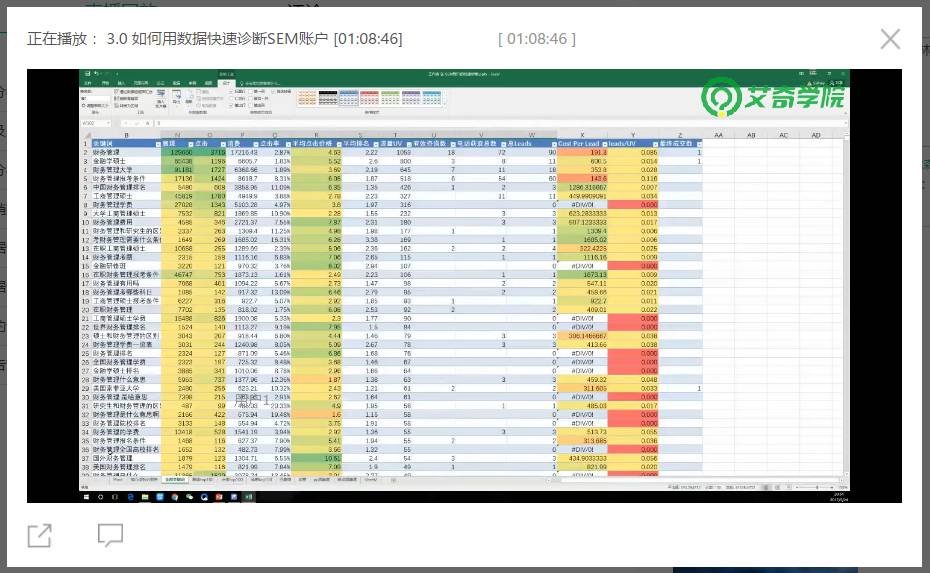Open filter dropdown for leads/UV column

655,144
